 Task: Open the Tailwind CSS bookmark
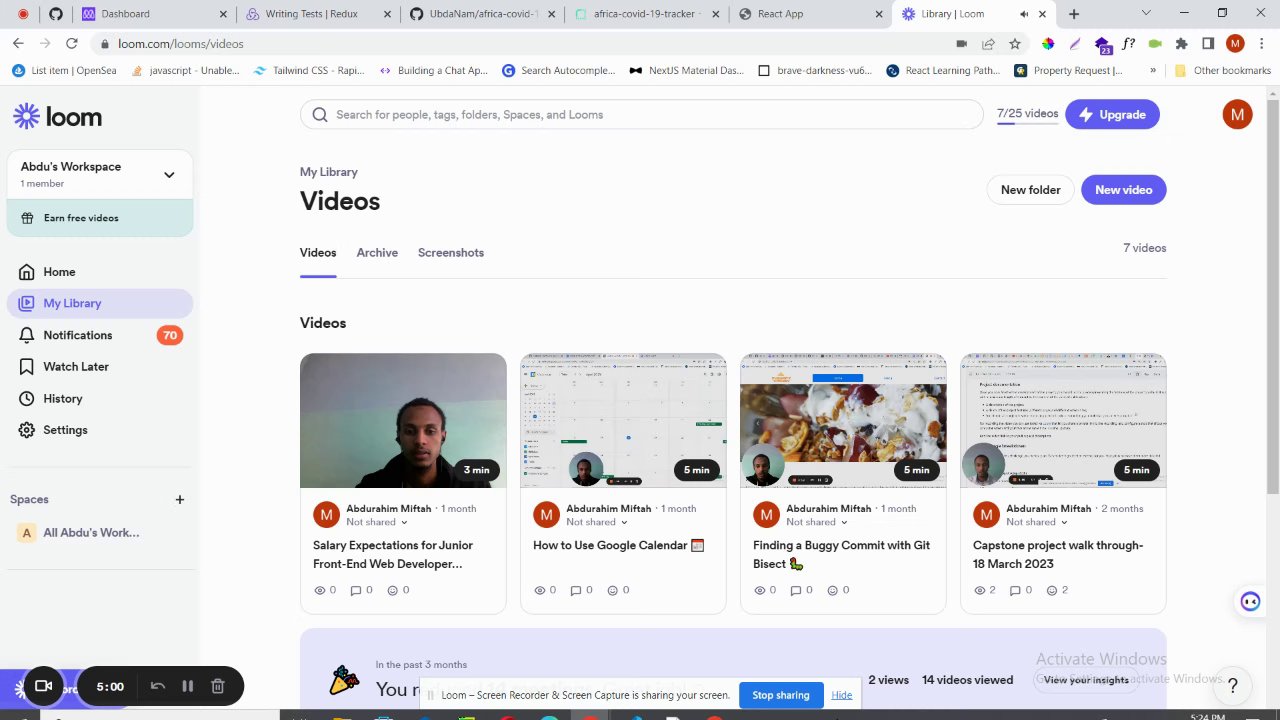pos(309,71)
